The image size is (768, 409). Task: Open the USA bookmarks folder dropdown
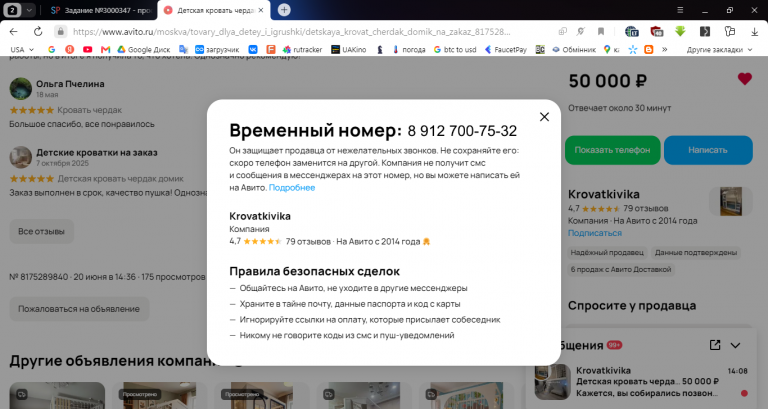22,49
